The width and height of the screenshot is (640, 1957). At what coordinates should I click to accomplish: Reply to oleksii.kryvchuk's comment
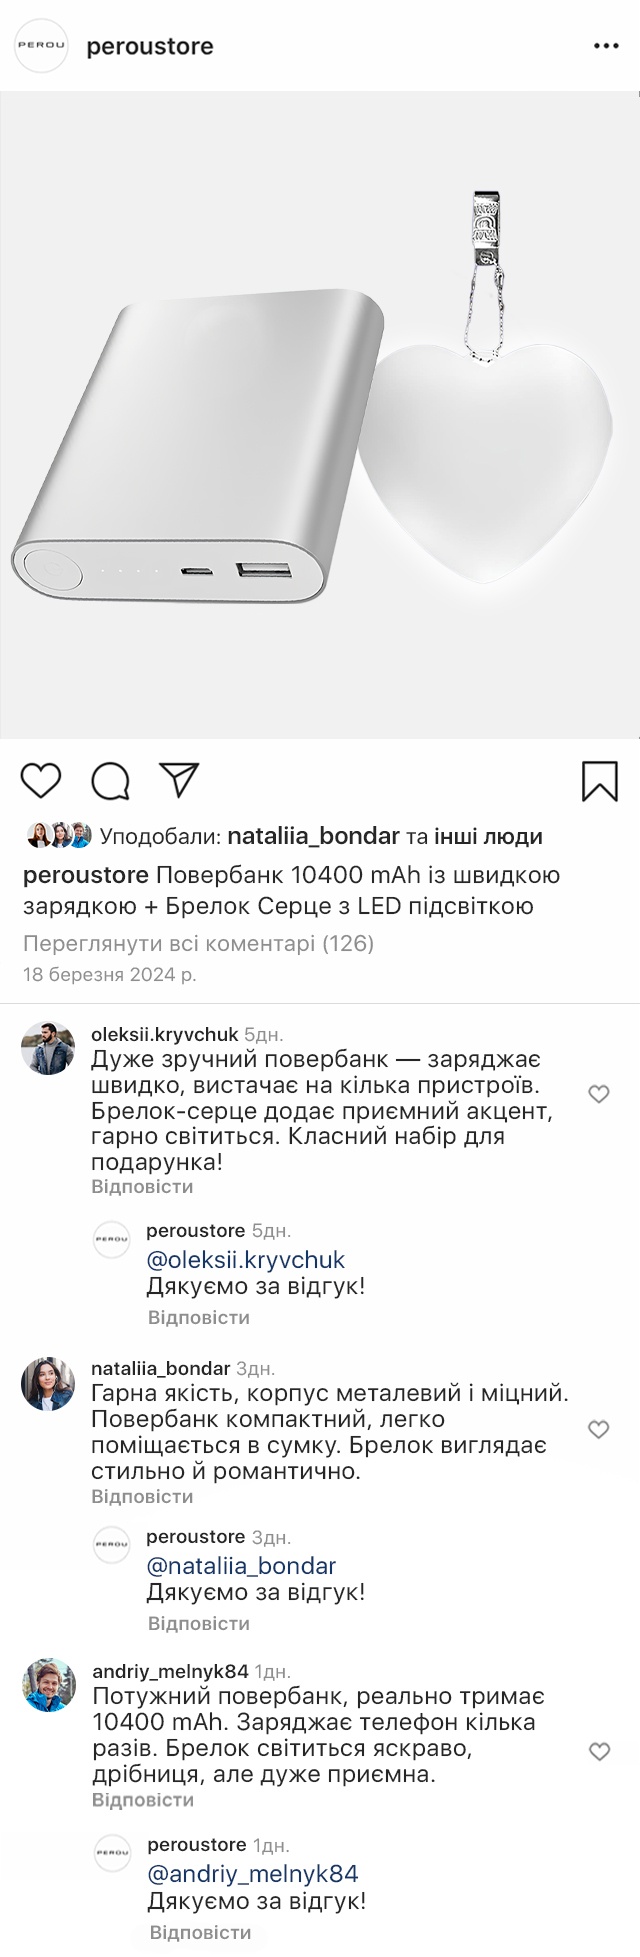coord(142,1187)
